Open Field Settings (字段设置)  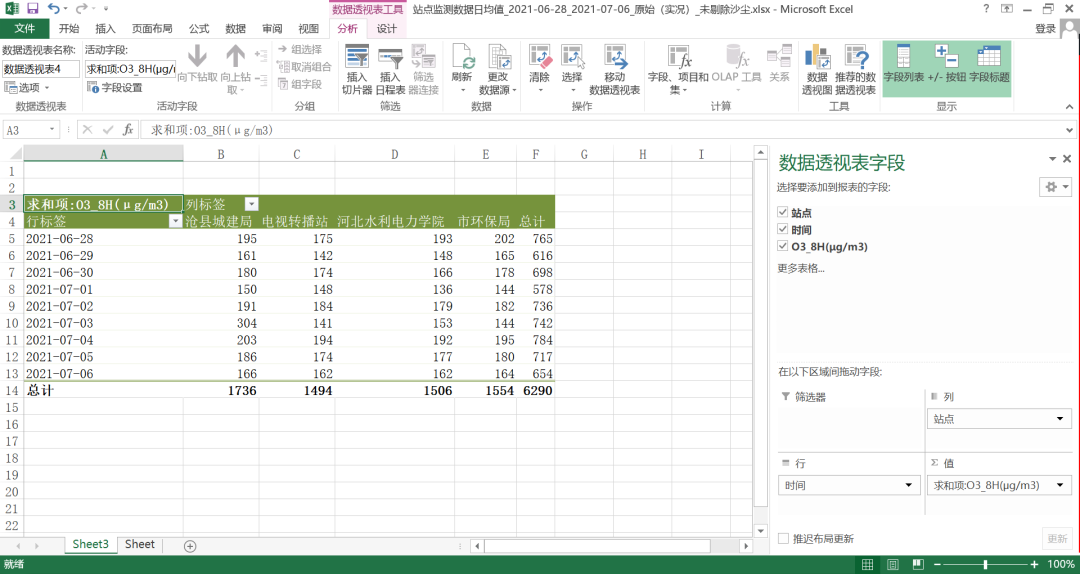[115, 88]
